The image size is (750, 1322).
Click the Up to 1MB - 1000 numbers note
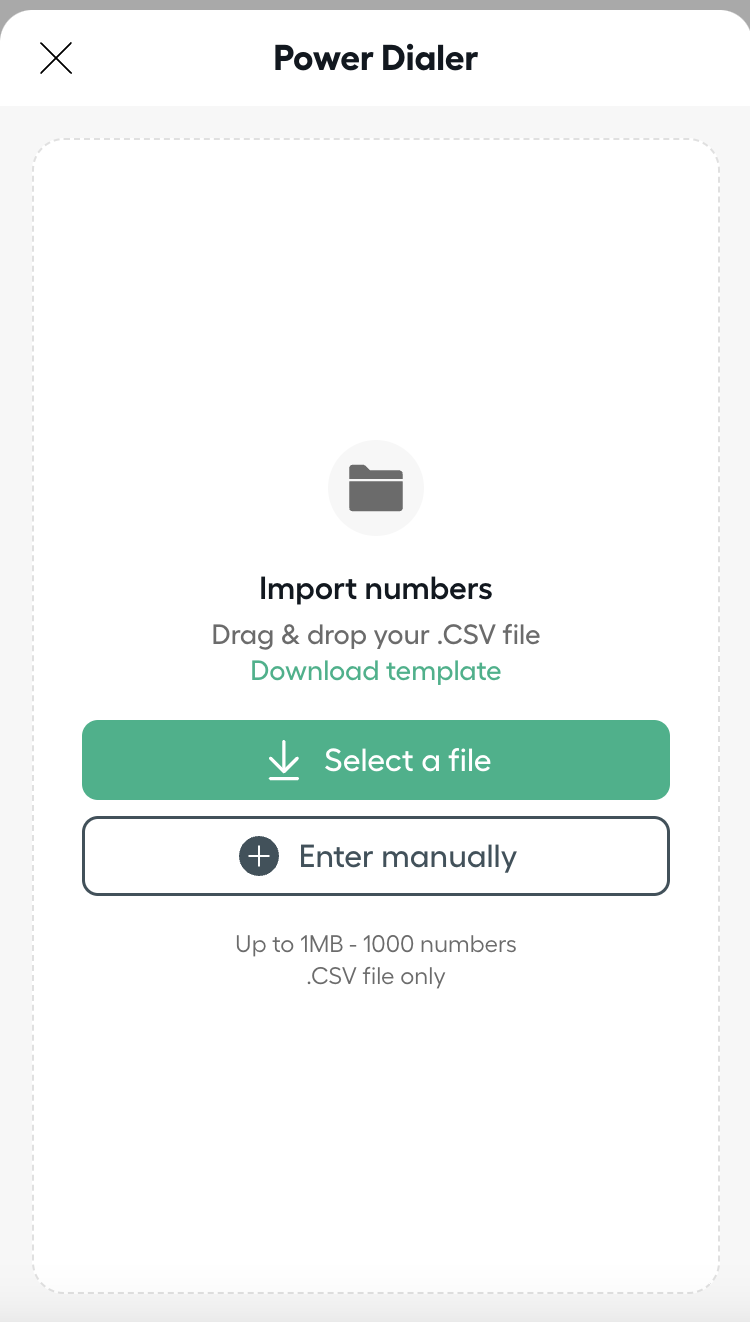coord(376,943)
